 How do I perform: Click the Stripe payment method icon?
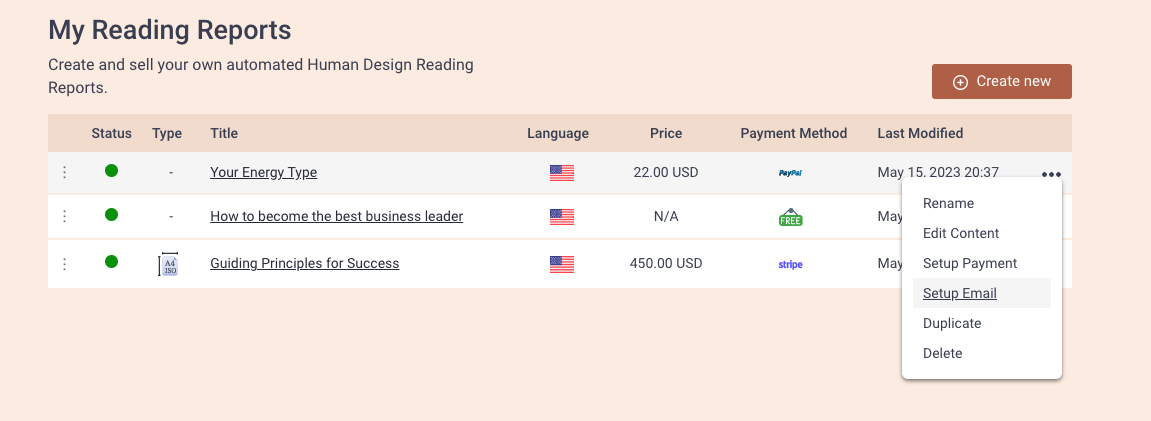tap(791, 264)
